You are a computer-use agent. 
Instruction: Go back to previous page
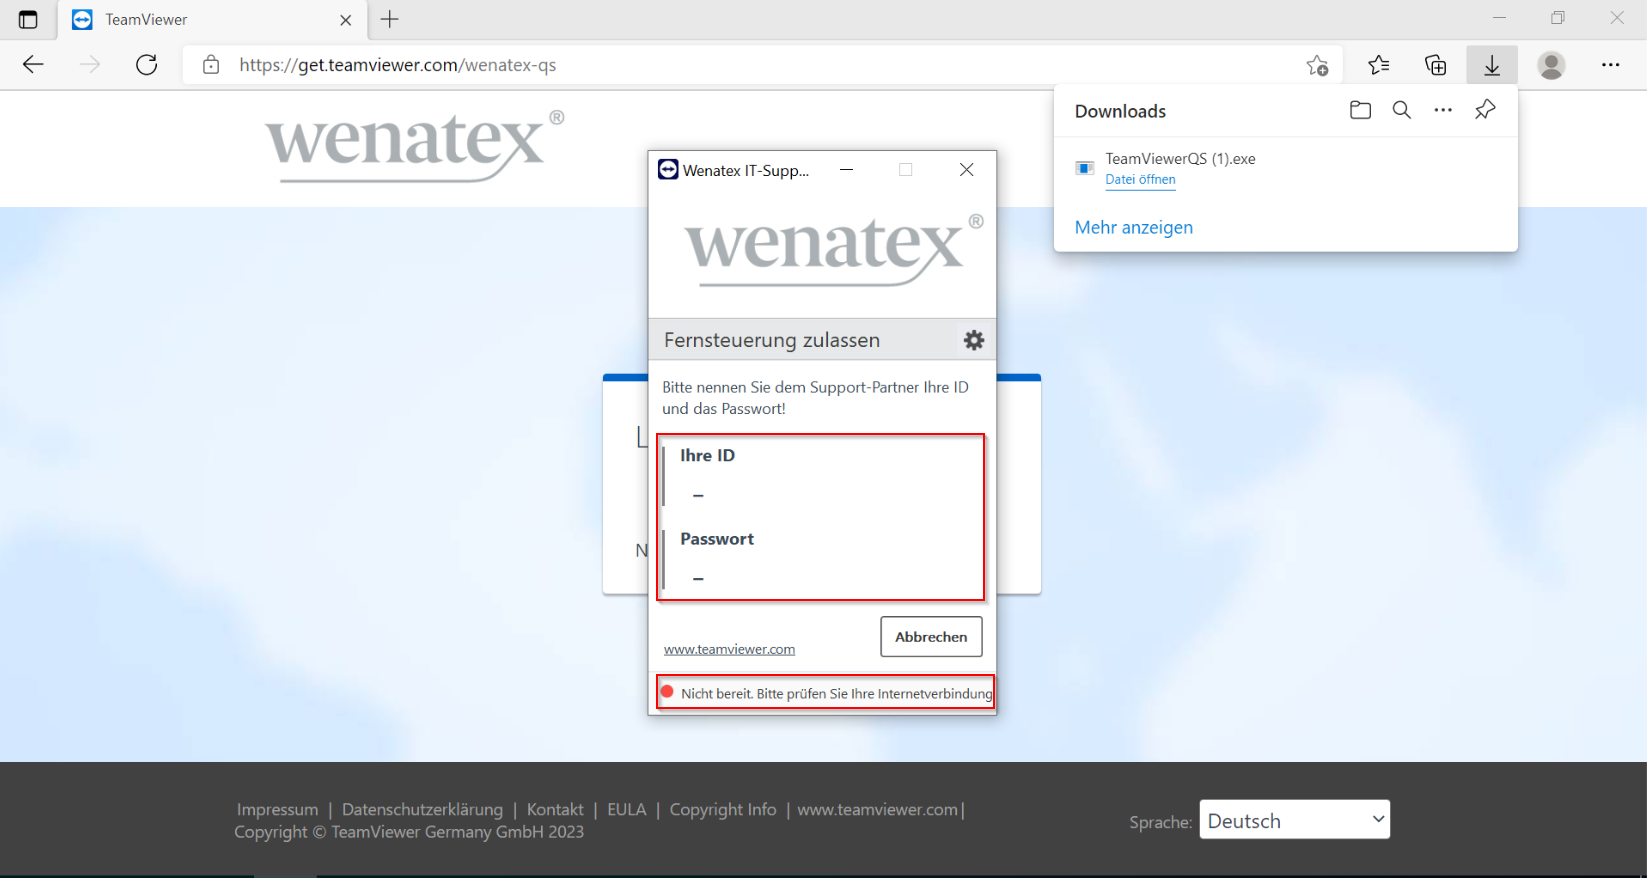pos(33,65)
